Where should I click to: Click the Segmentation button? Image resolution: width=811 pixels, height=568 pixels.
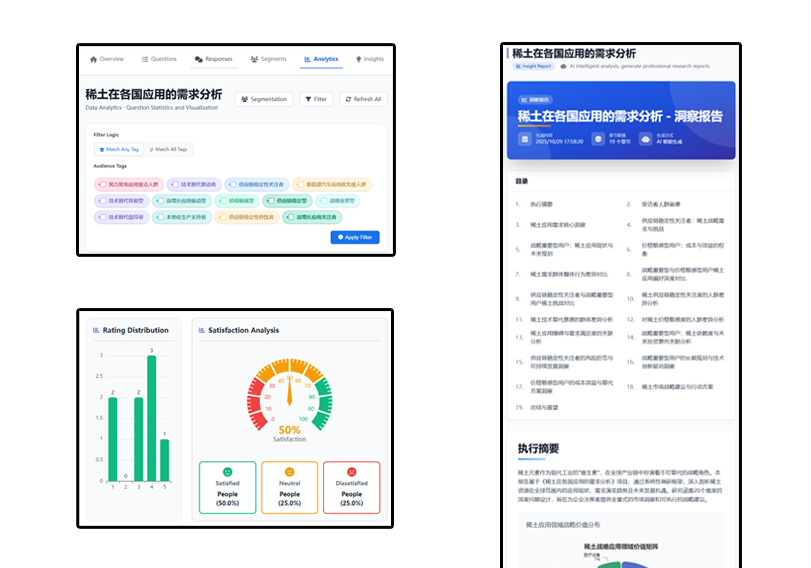[264, 99]
